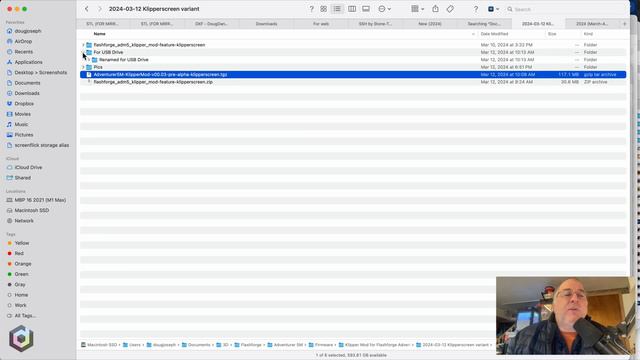Sort by the Date Modified column header

[x=494, y=34]
